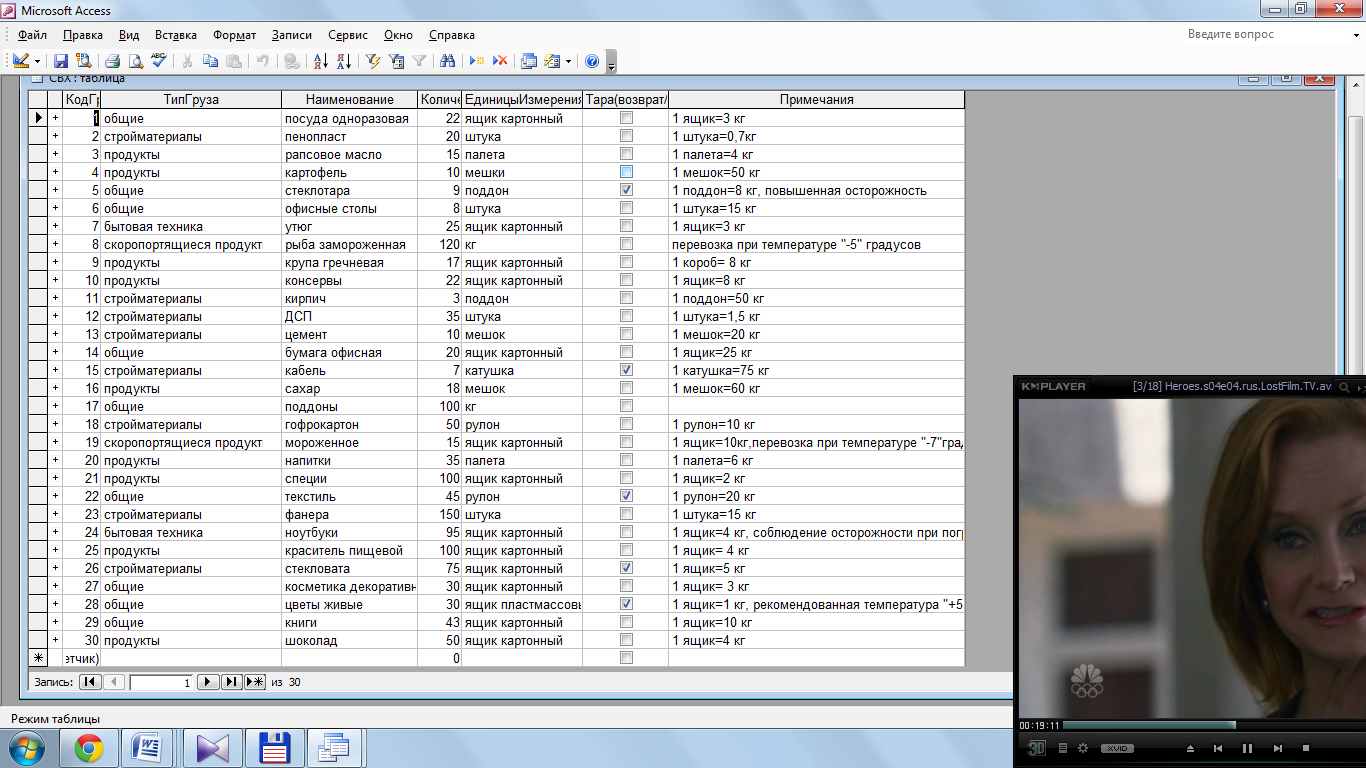Viewport: 1366px width, 768px height.
Task: Go to last record navigation button
Action: click(231, 682)
